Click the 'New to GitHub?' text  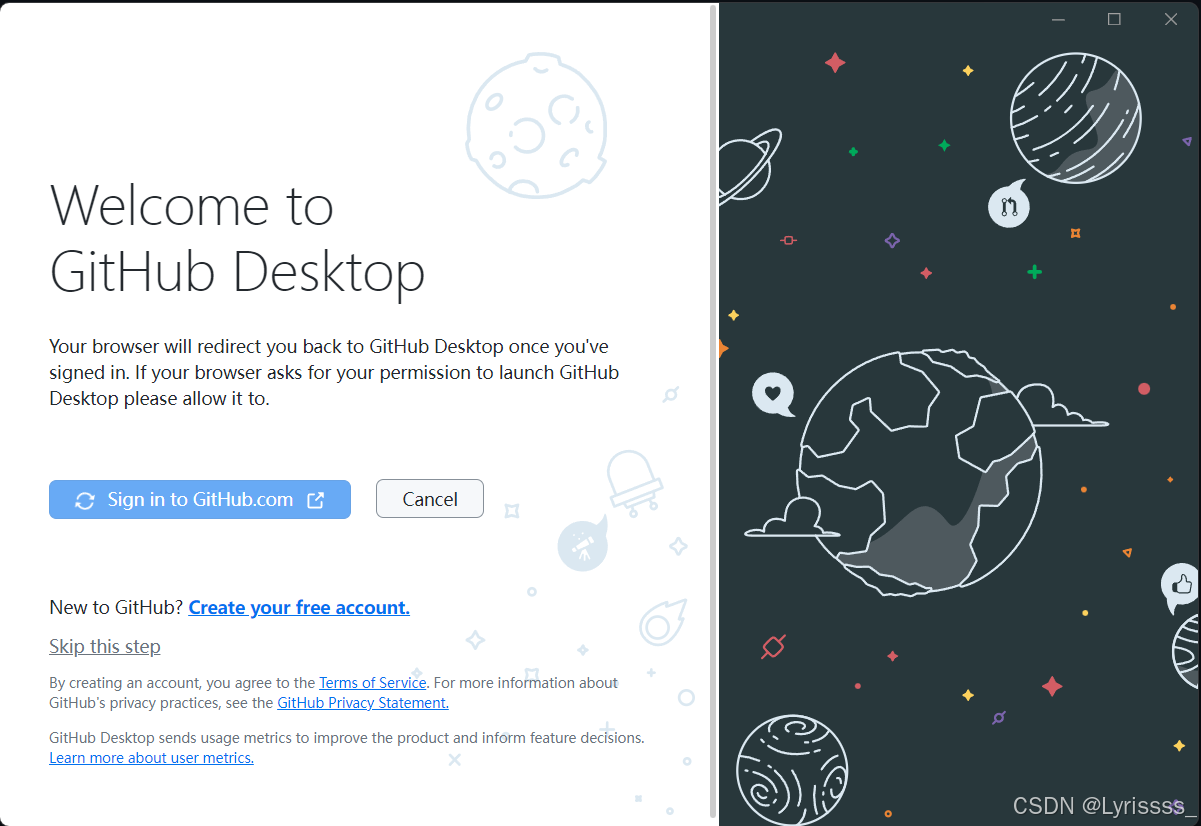coord(116,607)
